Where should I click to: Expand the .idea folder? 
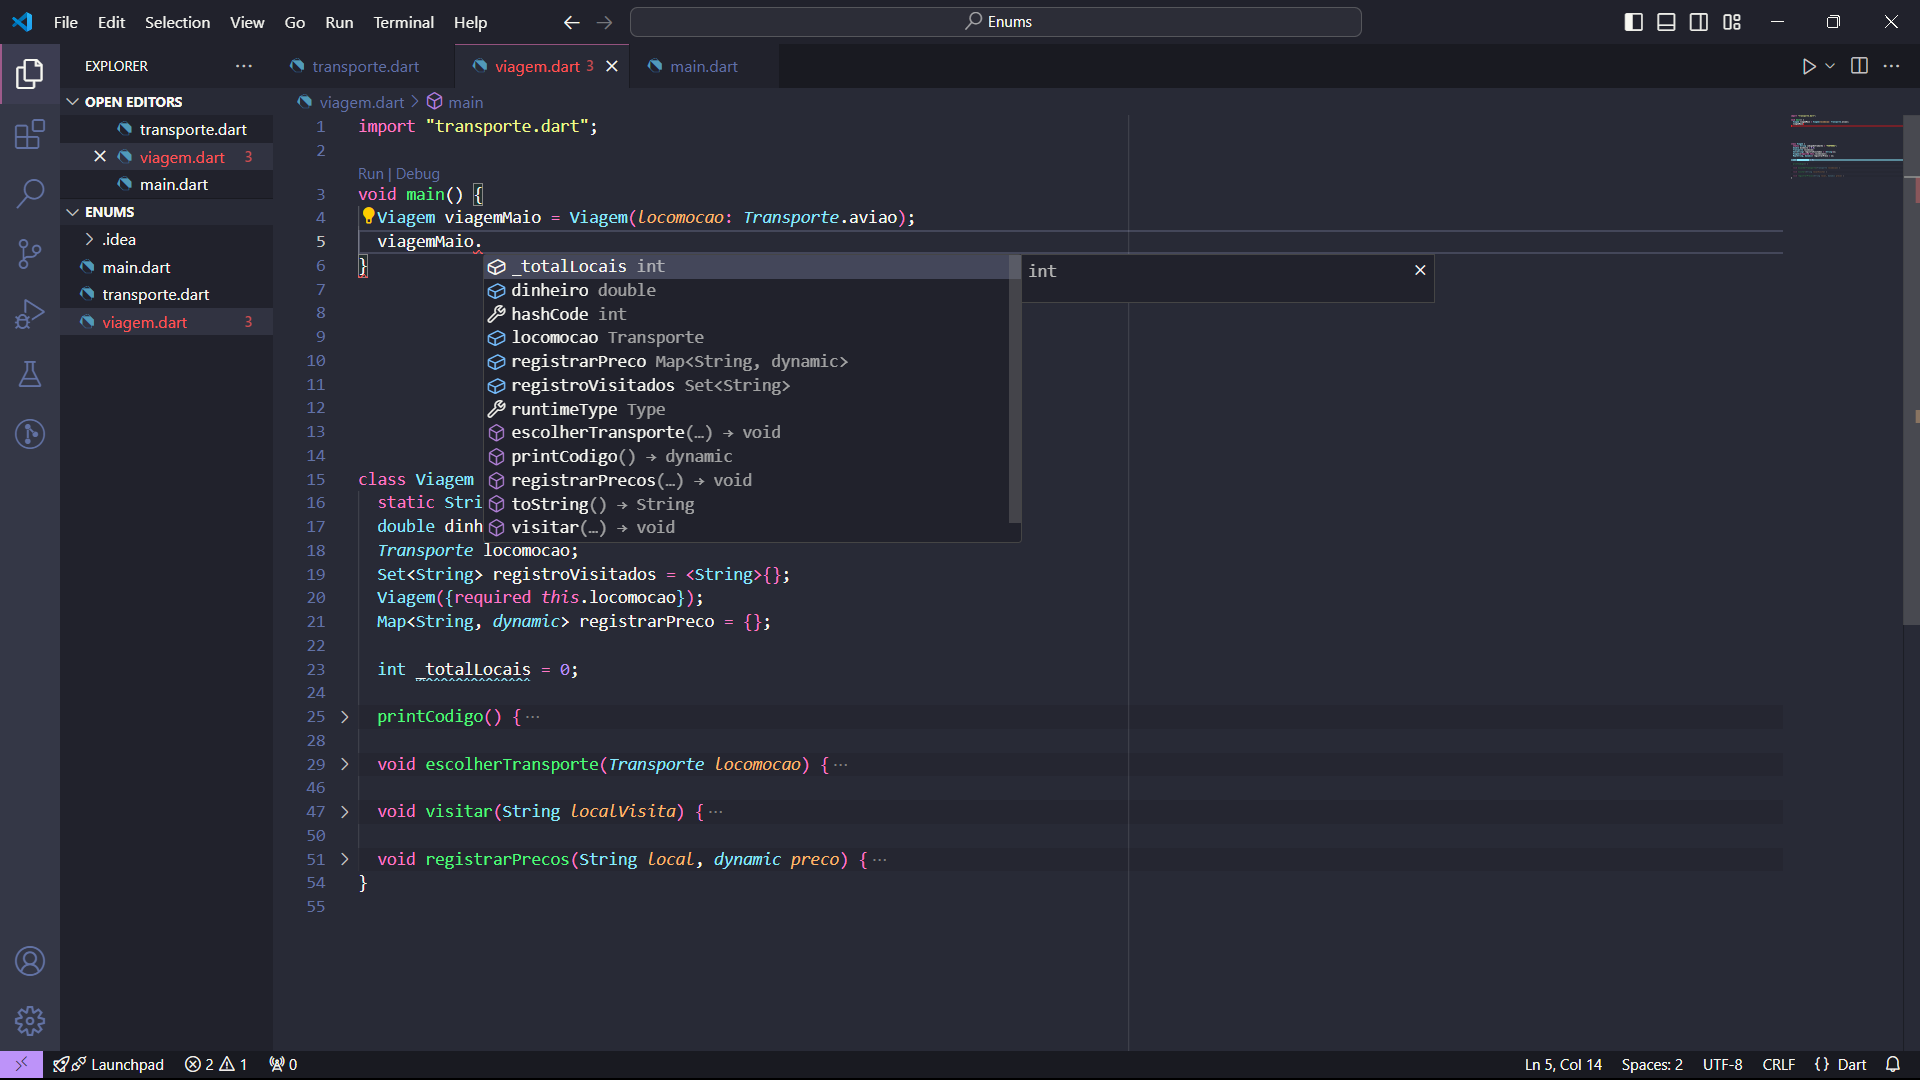[90, 239]
